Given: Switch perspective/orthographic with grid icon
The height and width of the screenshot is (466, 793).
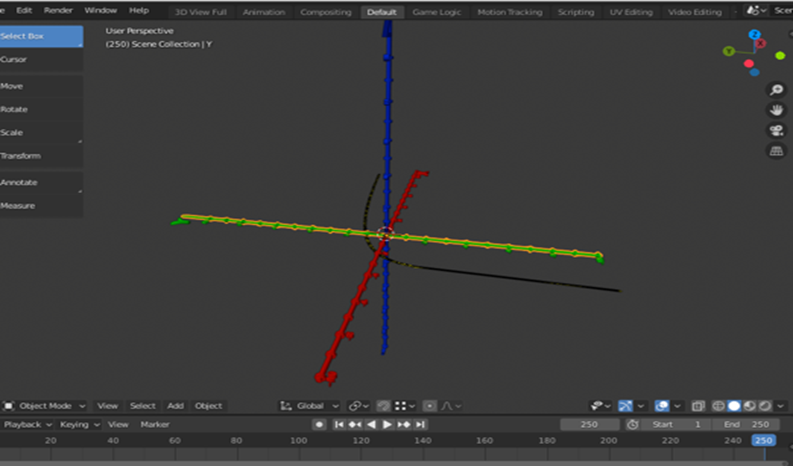Looking at the screenshot, I should pyautogui.click(x=775, y=151).
